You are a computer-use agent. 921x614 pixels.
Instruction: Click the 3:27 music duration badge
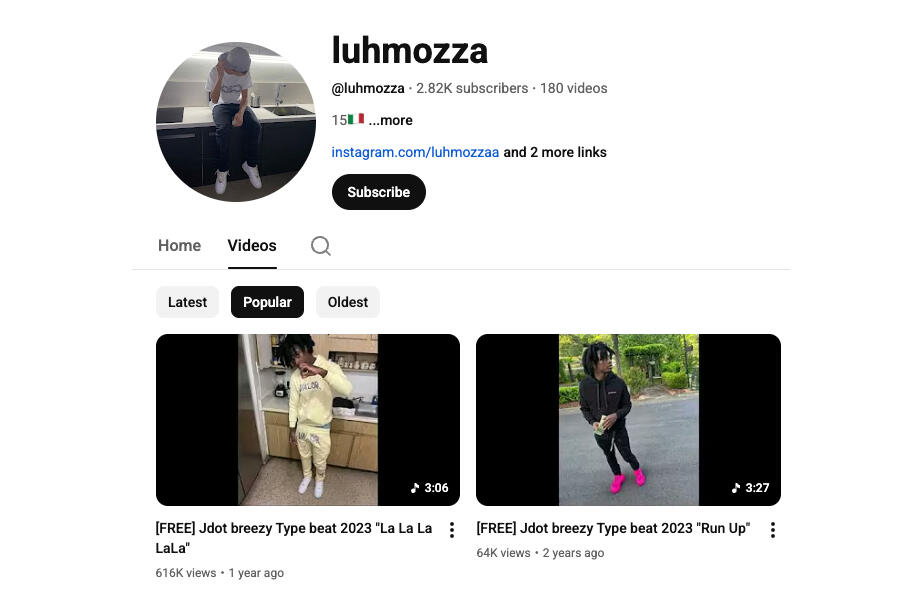[x=750, y=488]
